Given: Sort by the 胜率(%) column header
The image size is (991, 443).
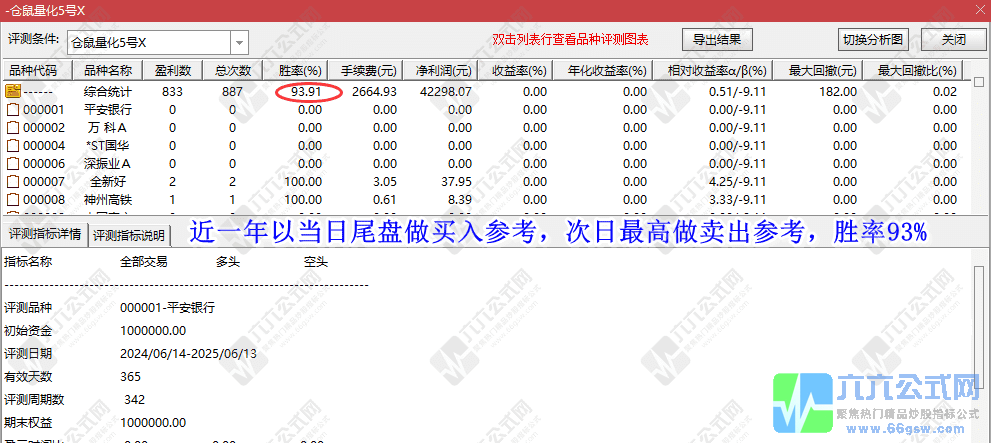Looking at the screenshot, I should coord(299,71).
